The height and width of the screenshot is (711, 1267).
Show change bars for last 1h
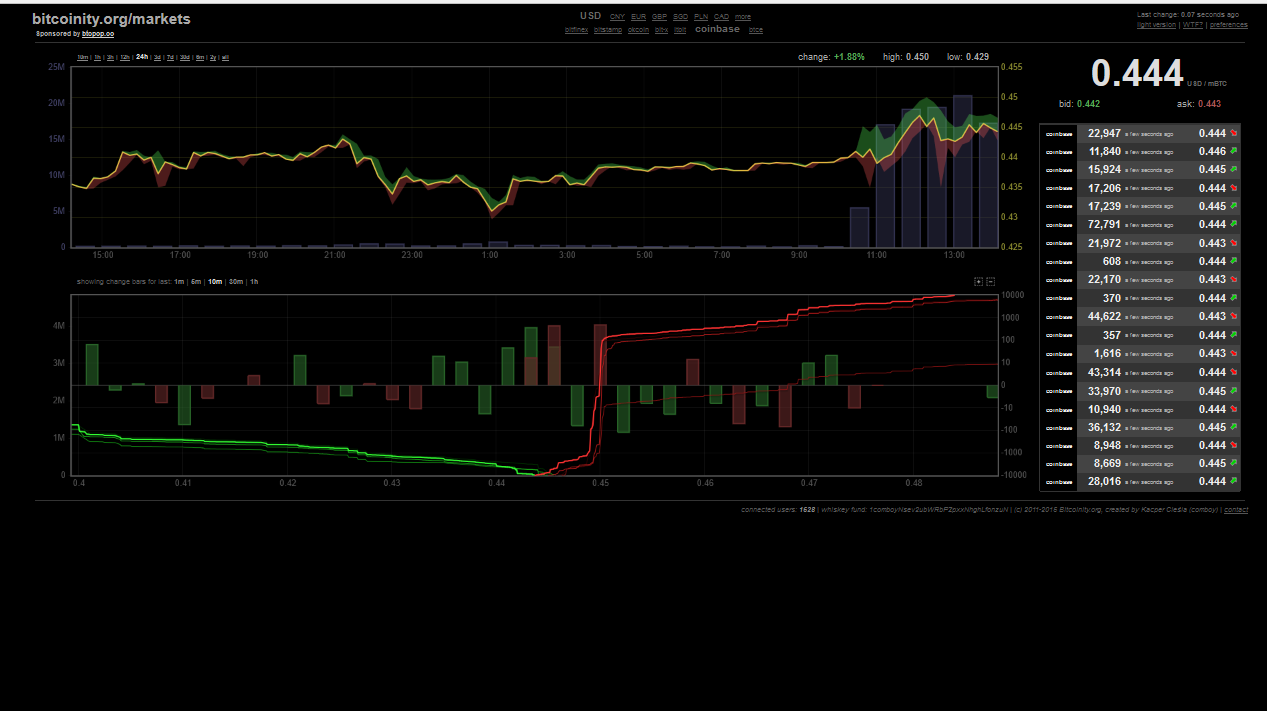254,282
